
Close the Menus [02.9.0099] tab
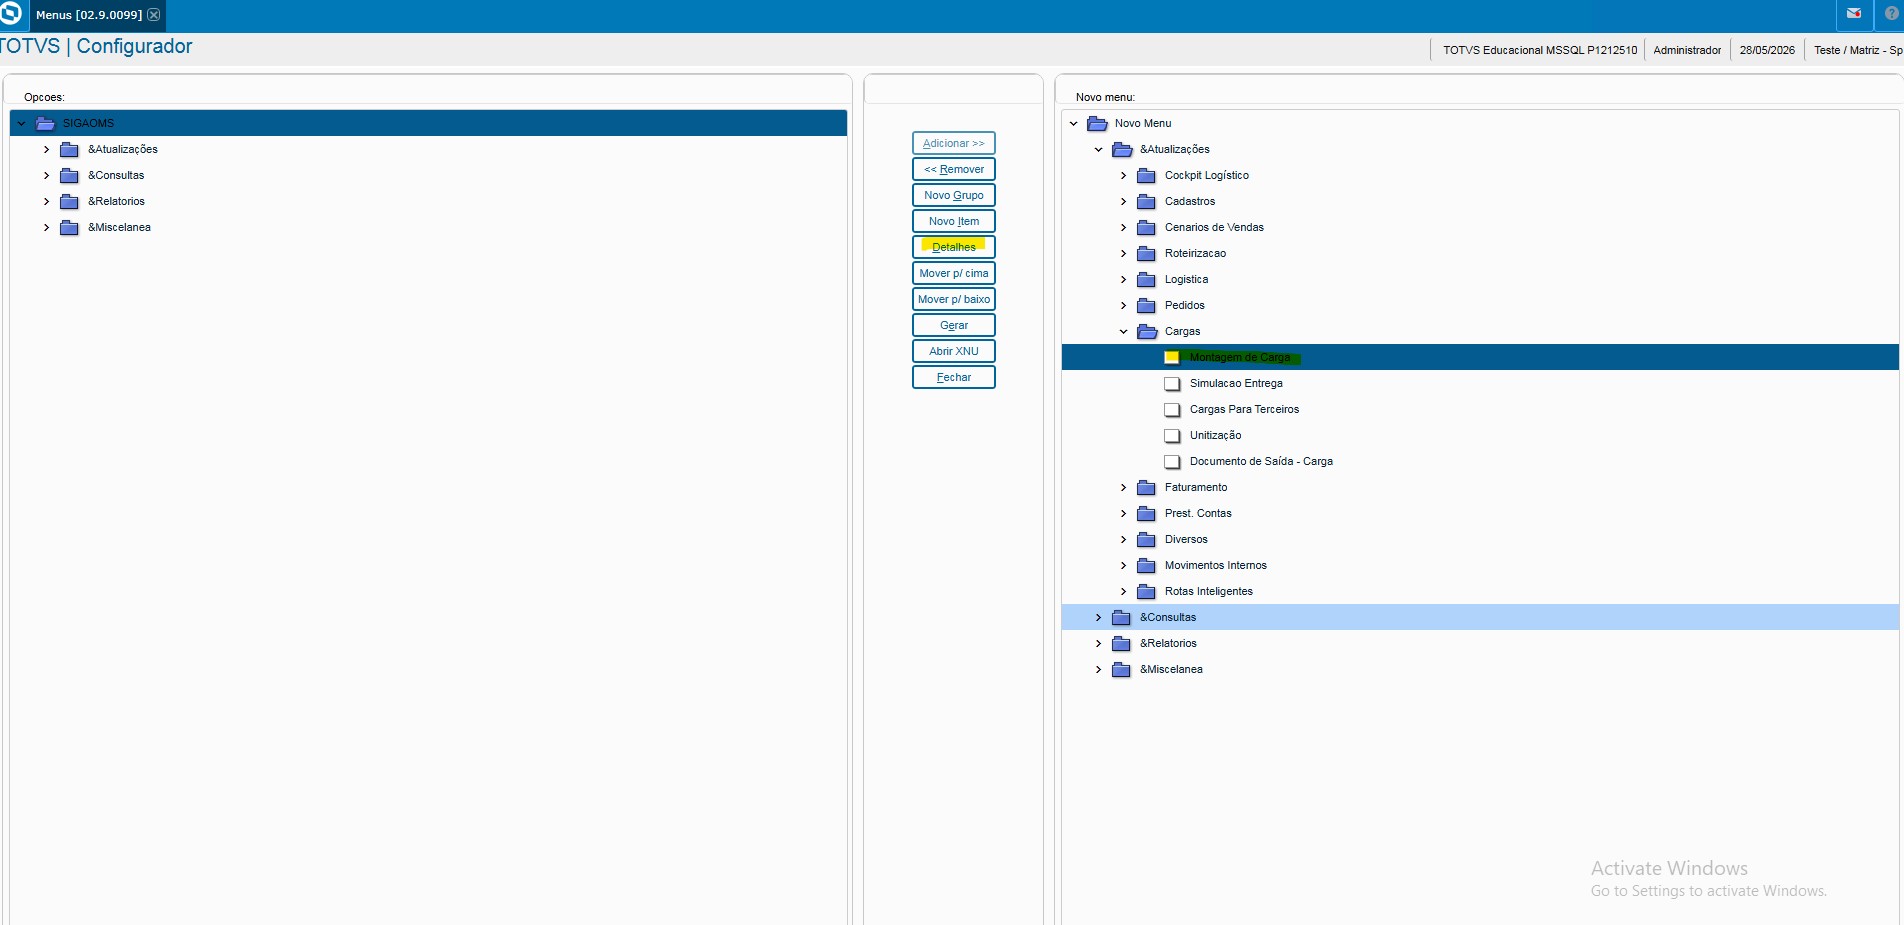(154, 15)
